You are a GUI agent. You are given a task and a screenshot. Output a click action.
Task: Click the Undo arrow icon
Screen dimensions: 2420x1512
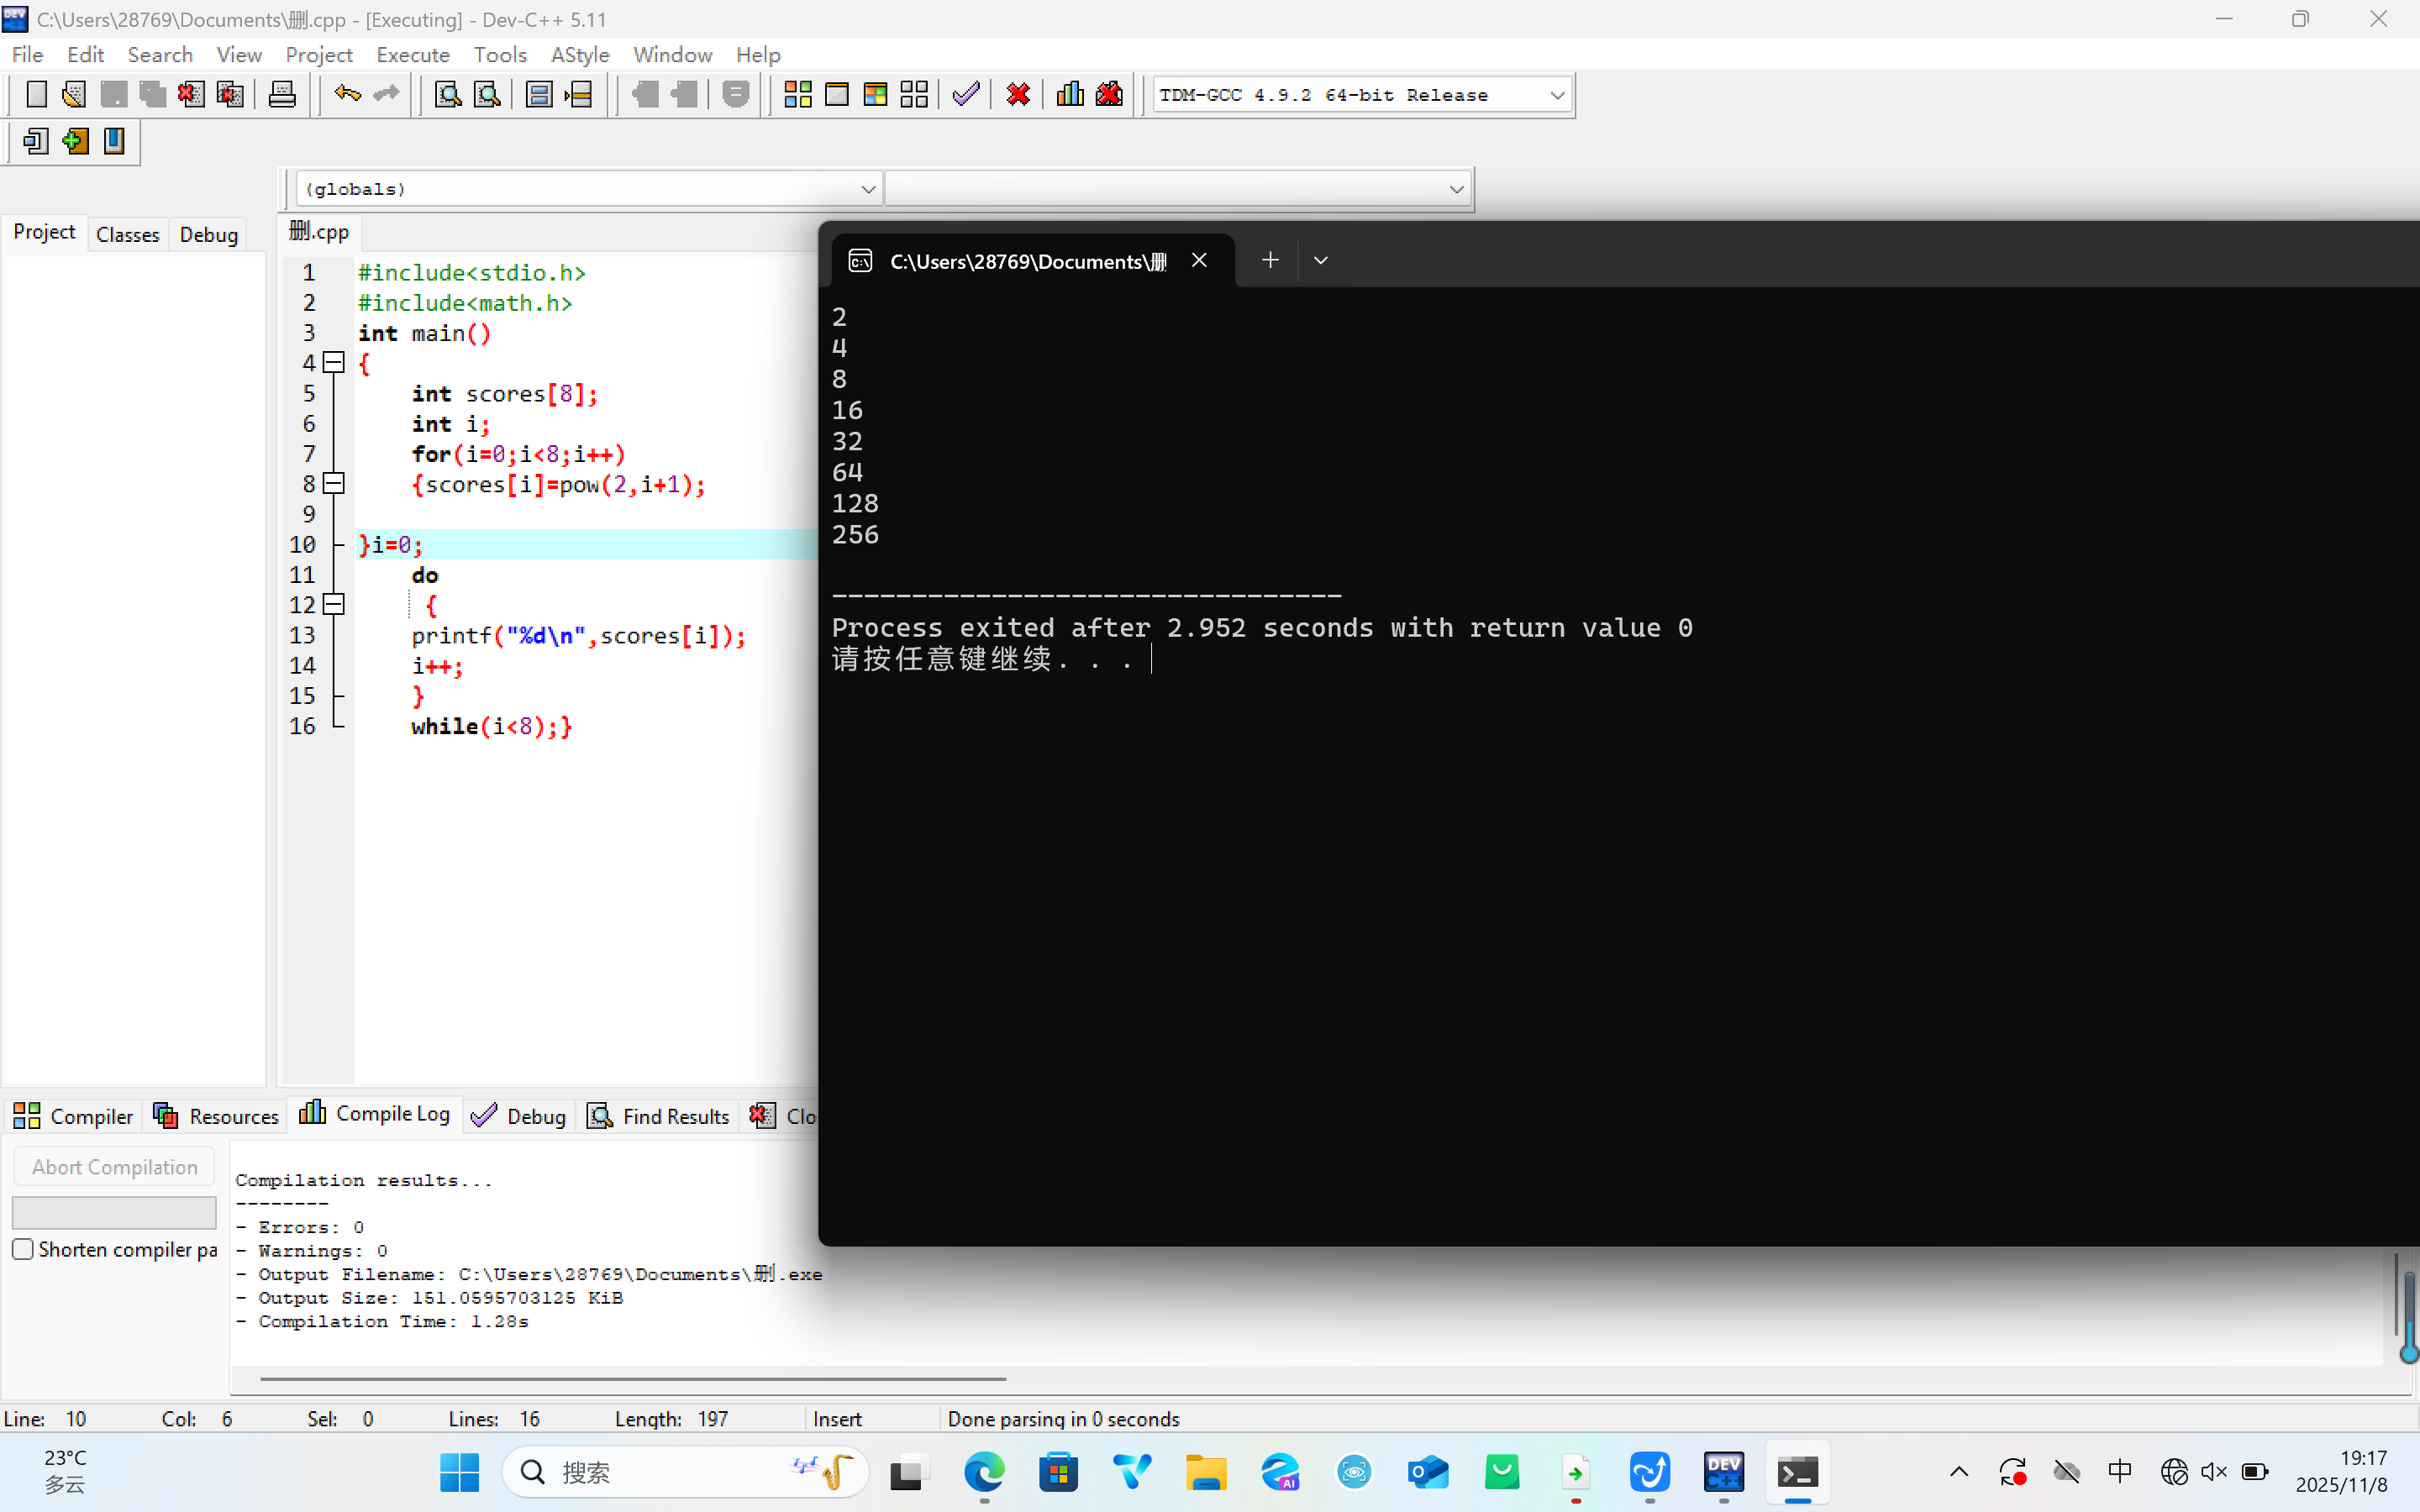pos(347,95)
